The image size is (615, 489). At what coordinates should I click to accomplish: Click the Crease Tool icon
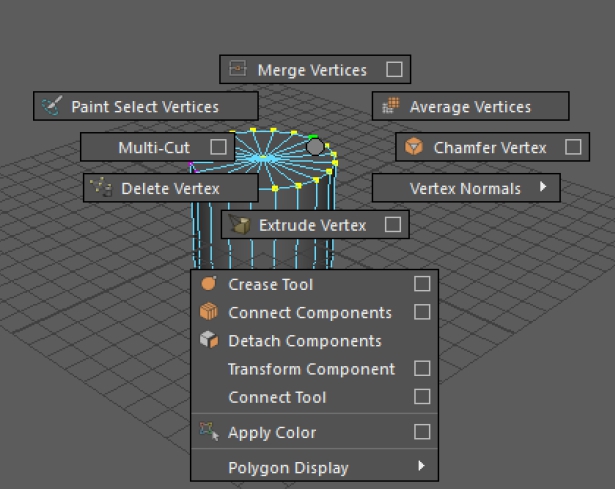209,284
